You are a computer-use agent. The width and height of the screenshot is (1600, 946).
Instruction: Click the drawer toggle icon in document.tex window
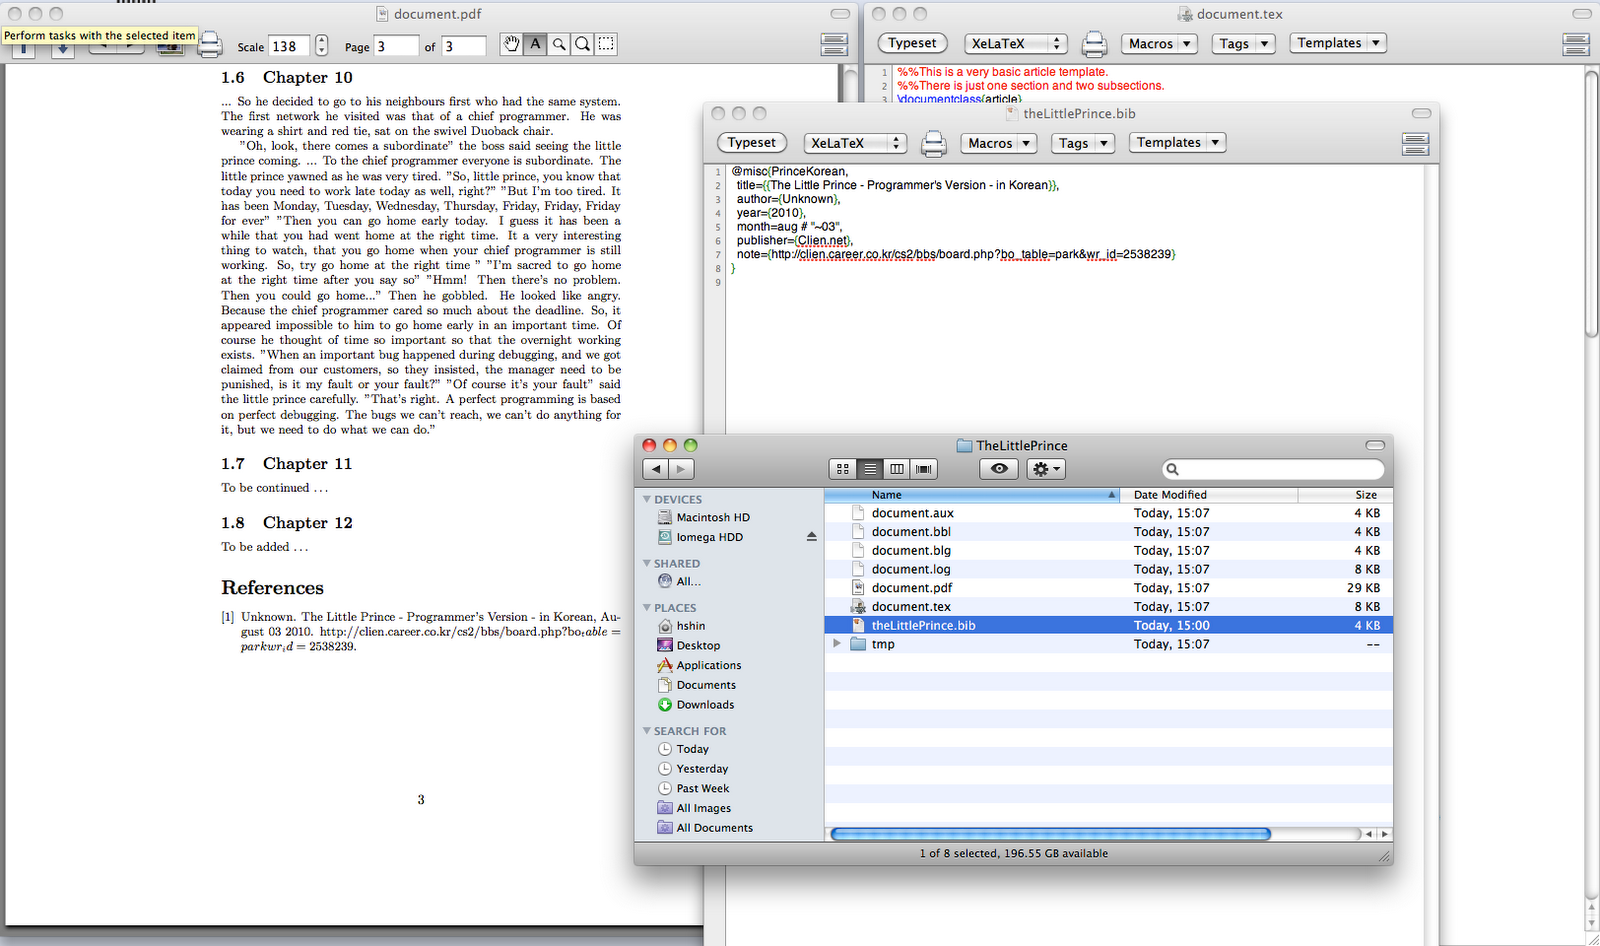pyautogui.click(x=1574, y=44)
